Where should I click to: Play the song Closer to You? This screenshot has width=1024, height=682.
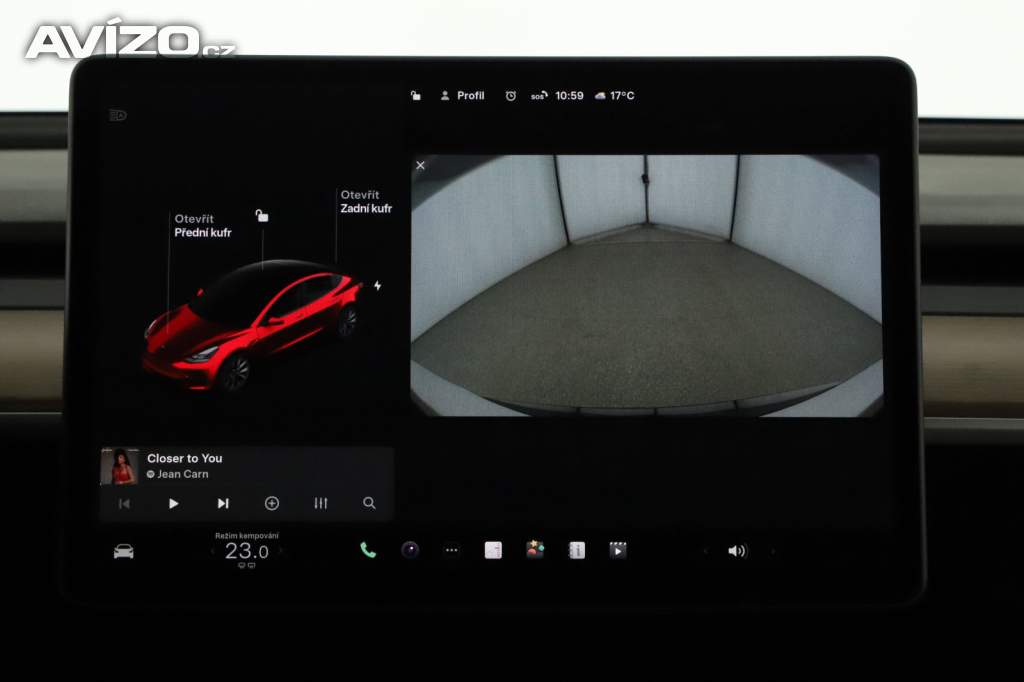(x=173, y=504)
